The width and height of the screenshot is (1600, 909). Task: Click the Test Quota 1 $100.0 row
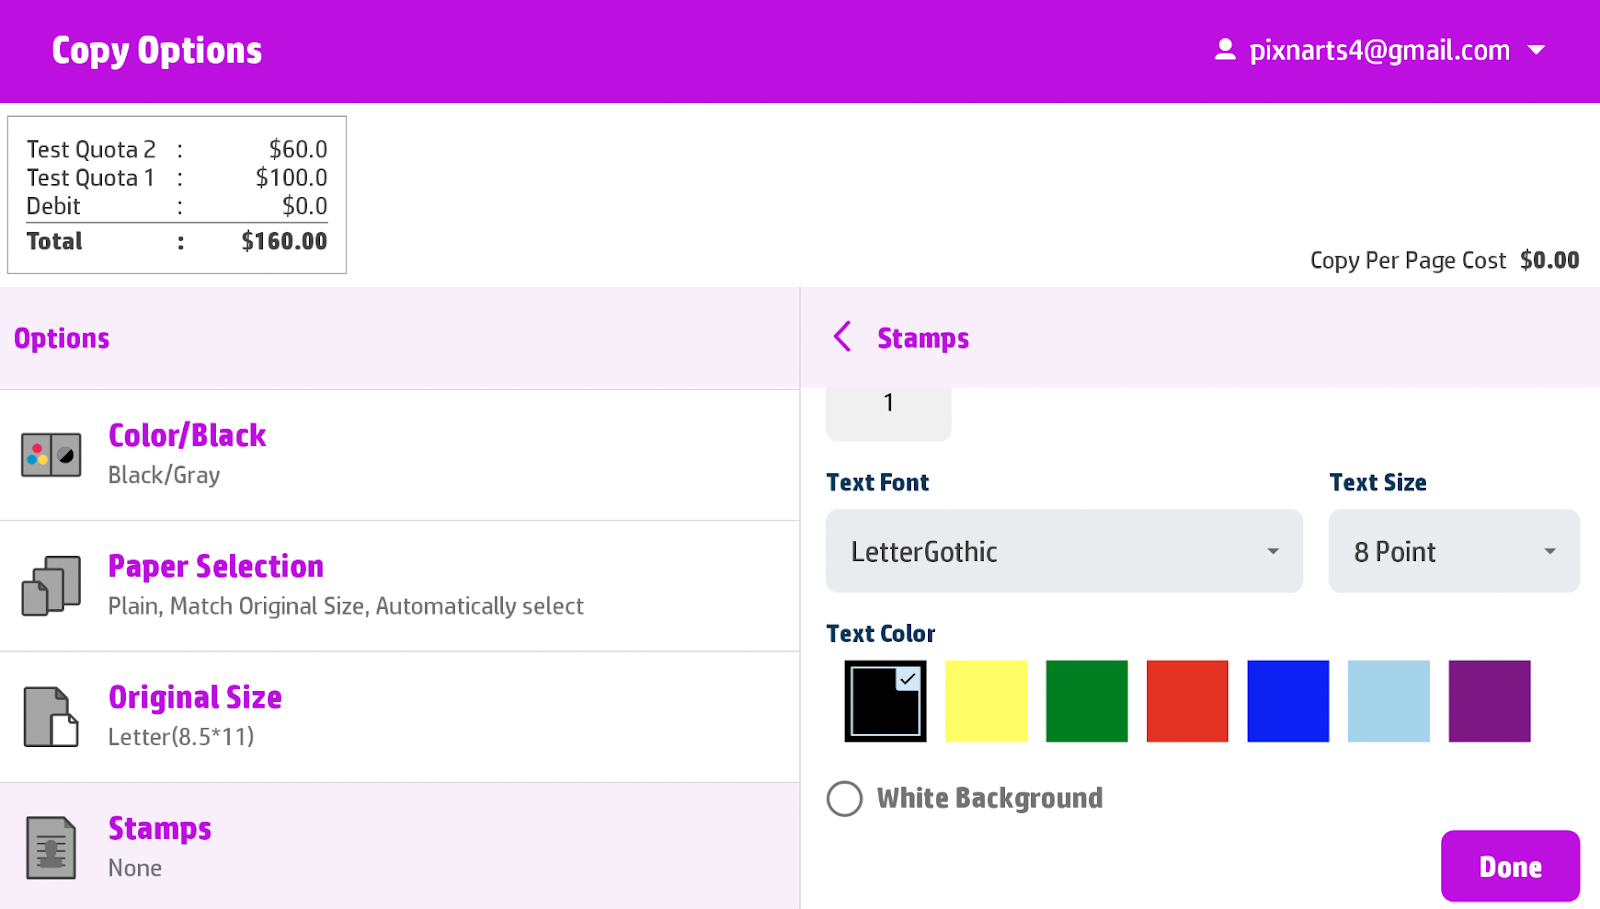[177, 177]
